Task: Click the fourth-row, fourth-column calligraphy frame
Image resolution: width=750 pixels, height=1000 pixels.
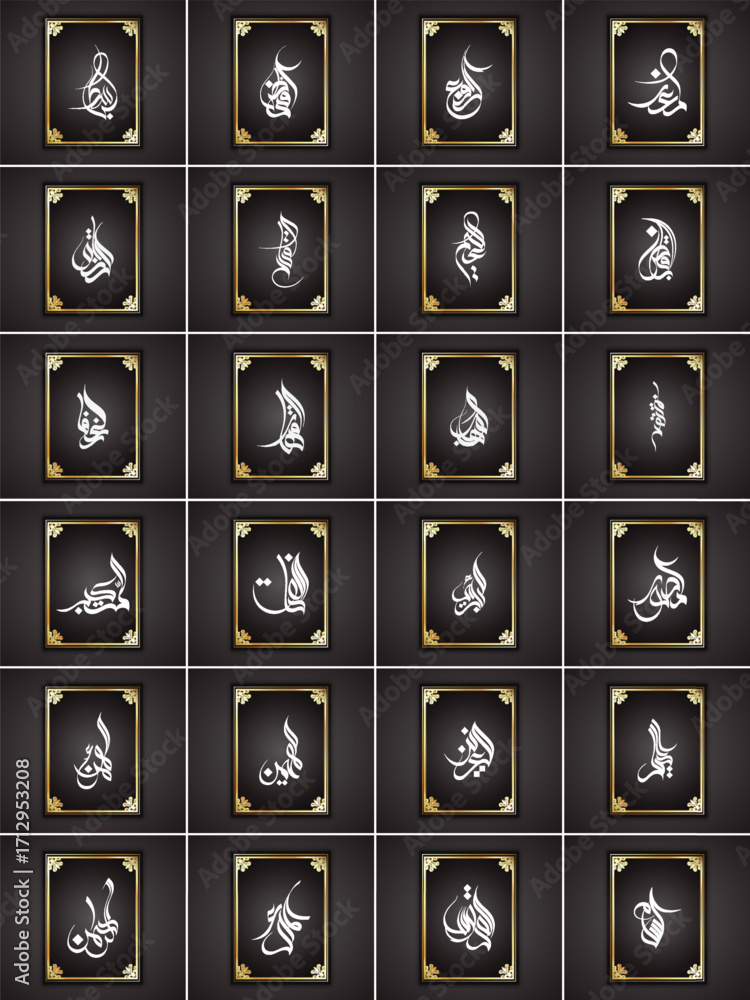Action: click(x=657, y=584)
